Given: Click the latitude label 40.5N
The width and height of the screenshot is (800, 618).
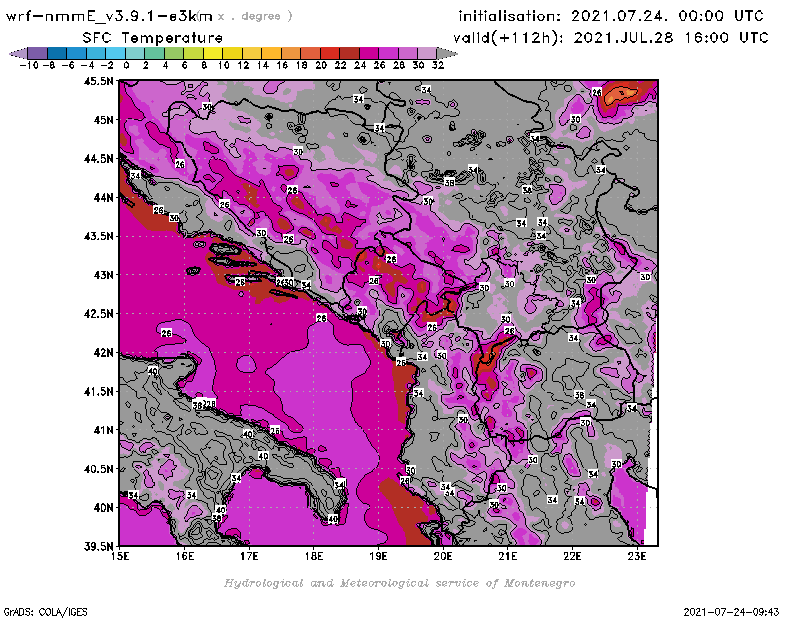Looking at the screenshot, I should tap(98, 469).
